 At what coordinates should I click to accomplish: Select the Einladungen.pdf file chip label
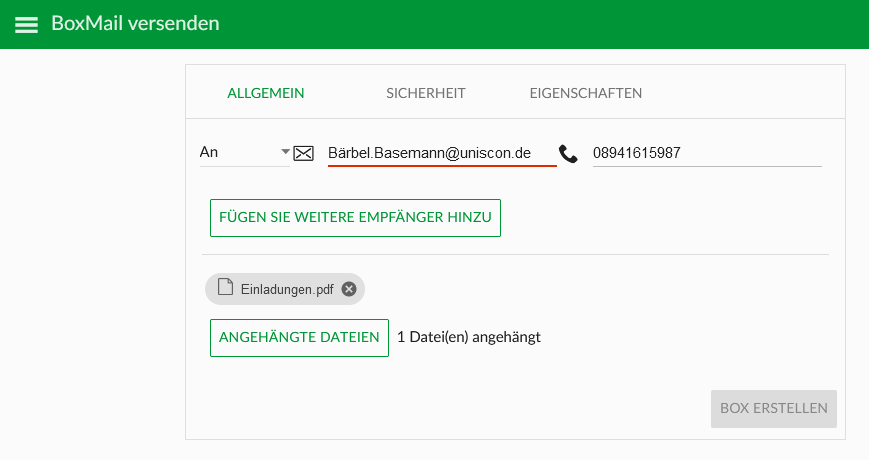tap(287, 289)
